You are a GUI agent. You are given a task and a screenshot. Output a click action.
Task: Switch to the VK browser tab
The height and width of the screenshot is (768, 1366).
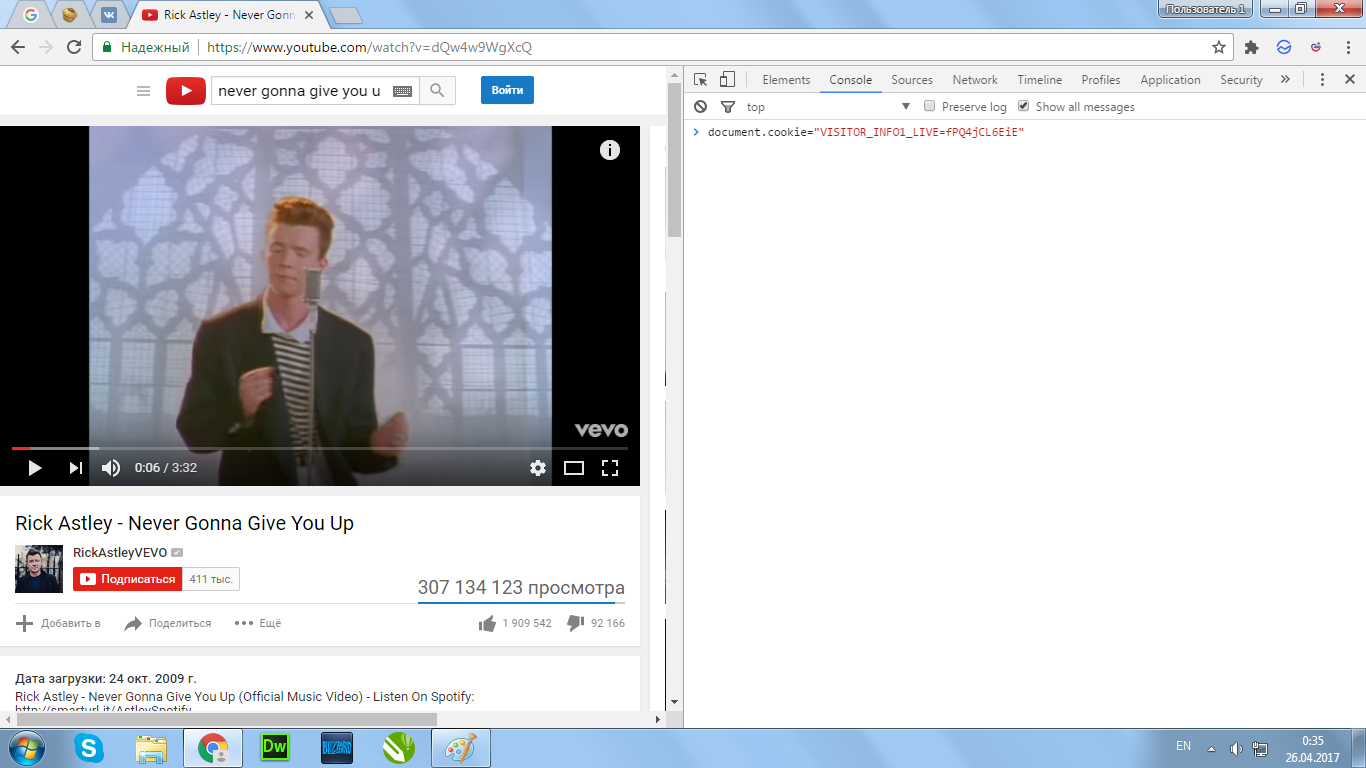click(108, 15)
